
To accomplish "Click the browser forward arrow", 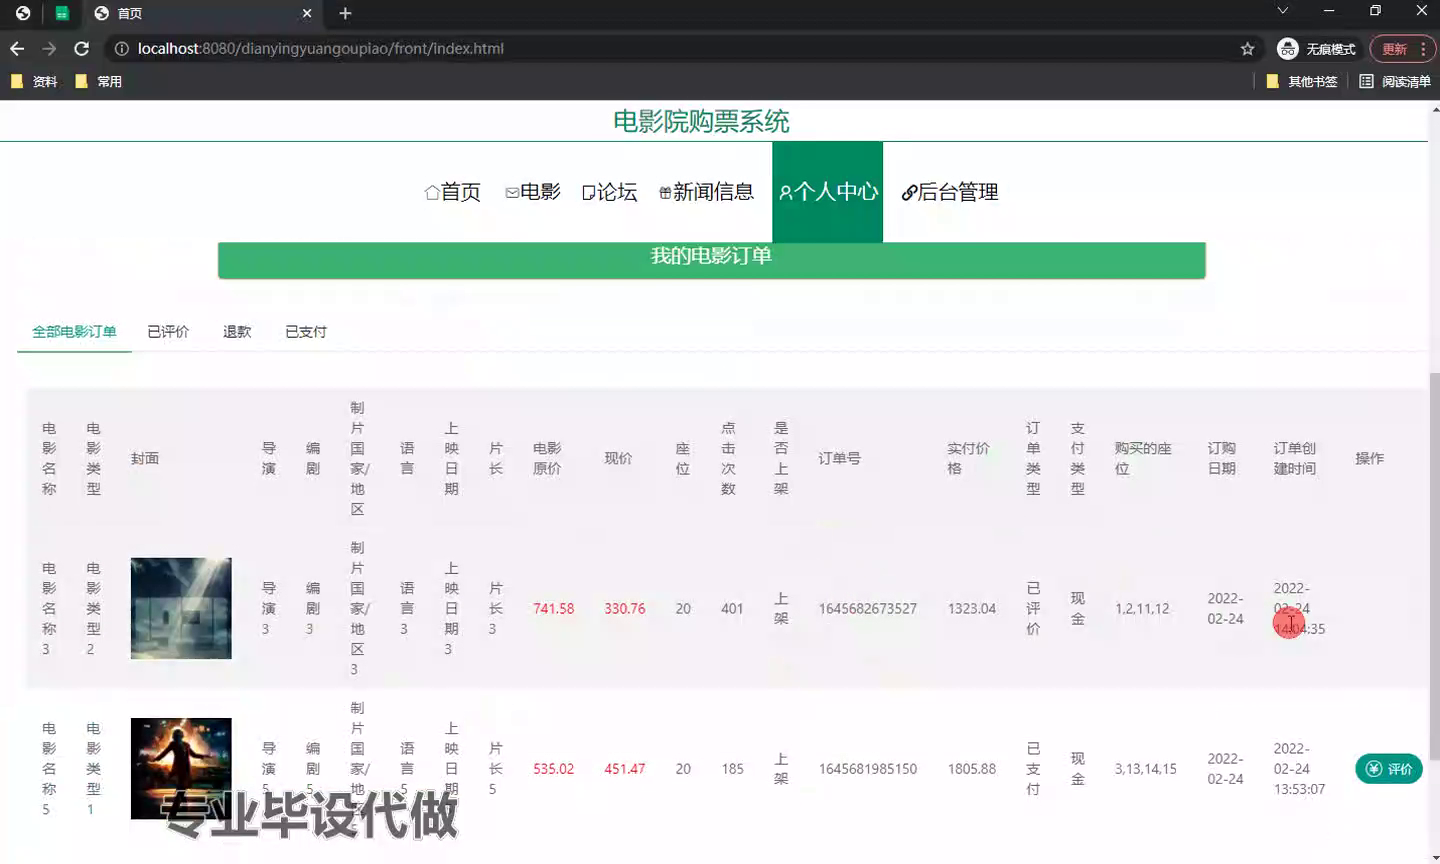I will tap(49, 48).
